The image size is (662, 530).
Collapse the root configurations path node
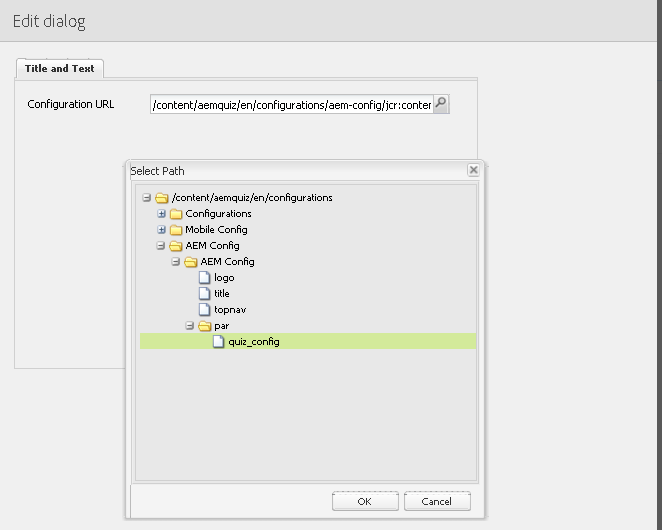point(147,198)
